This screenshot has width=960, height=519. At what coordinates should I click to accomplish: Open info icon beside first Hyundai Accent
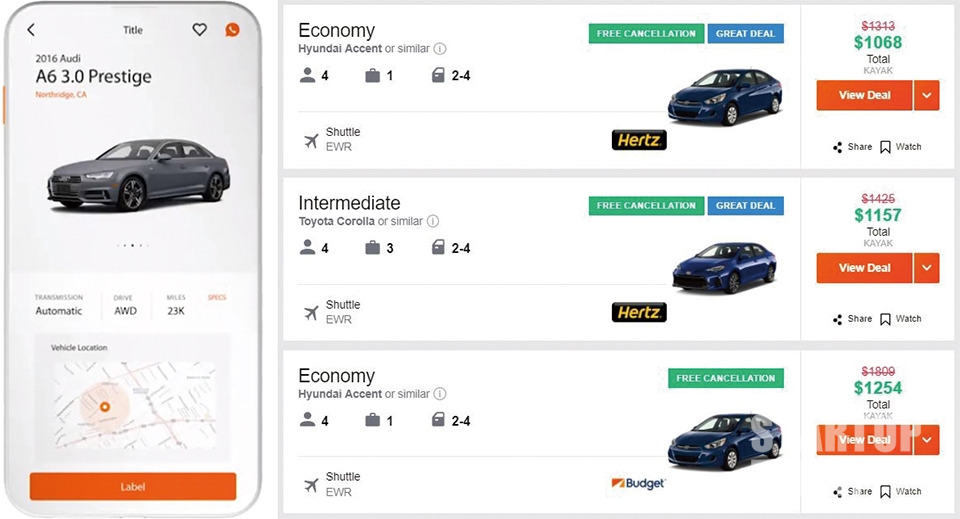[440, 48]
